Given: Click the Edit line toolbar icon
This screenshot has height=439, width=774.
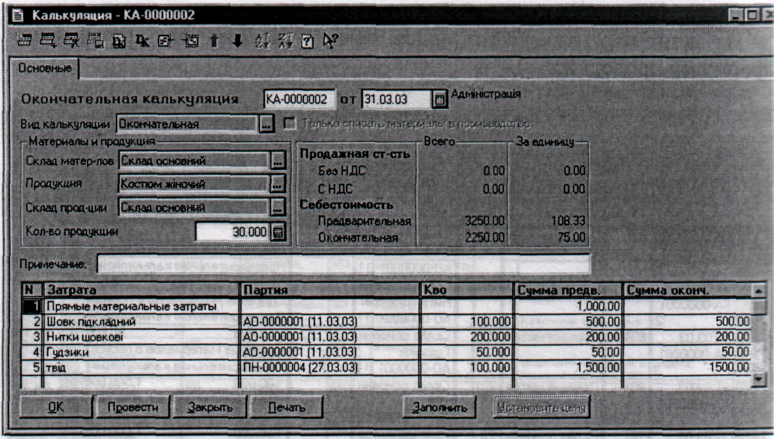Looking at the screenshot, I should [x=48, y=40].
